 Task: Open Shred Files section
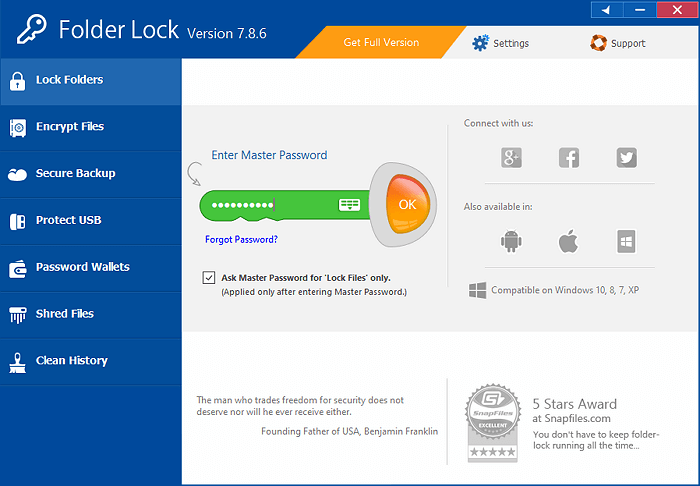[90, 314]
